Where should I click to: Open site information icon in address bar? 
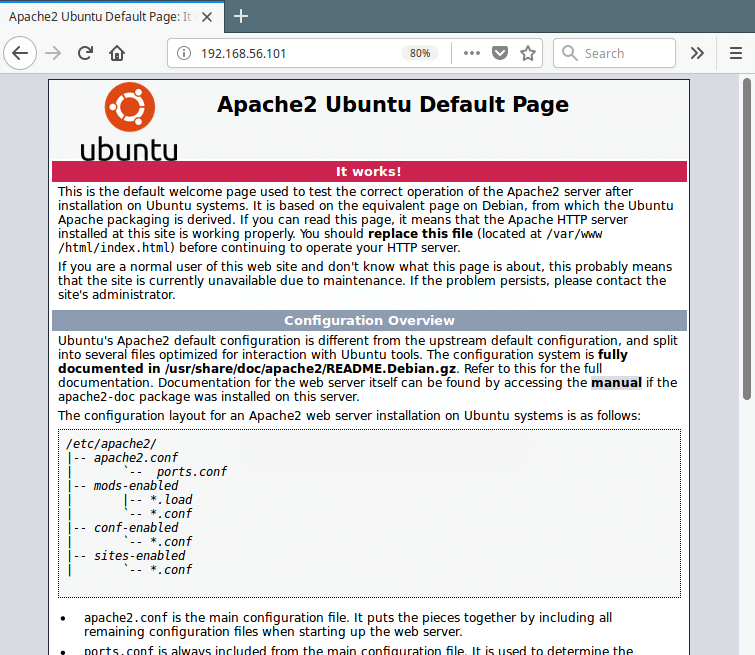pyautogui.click(x=183, y=53)
